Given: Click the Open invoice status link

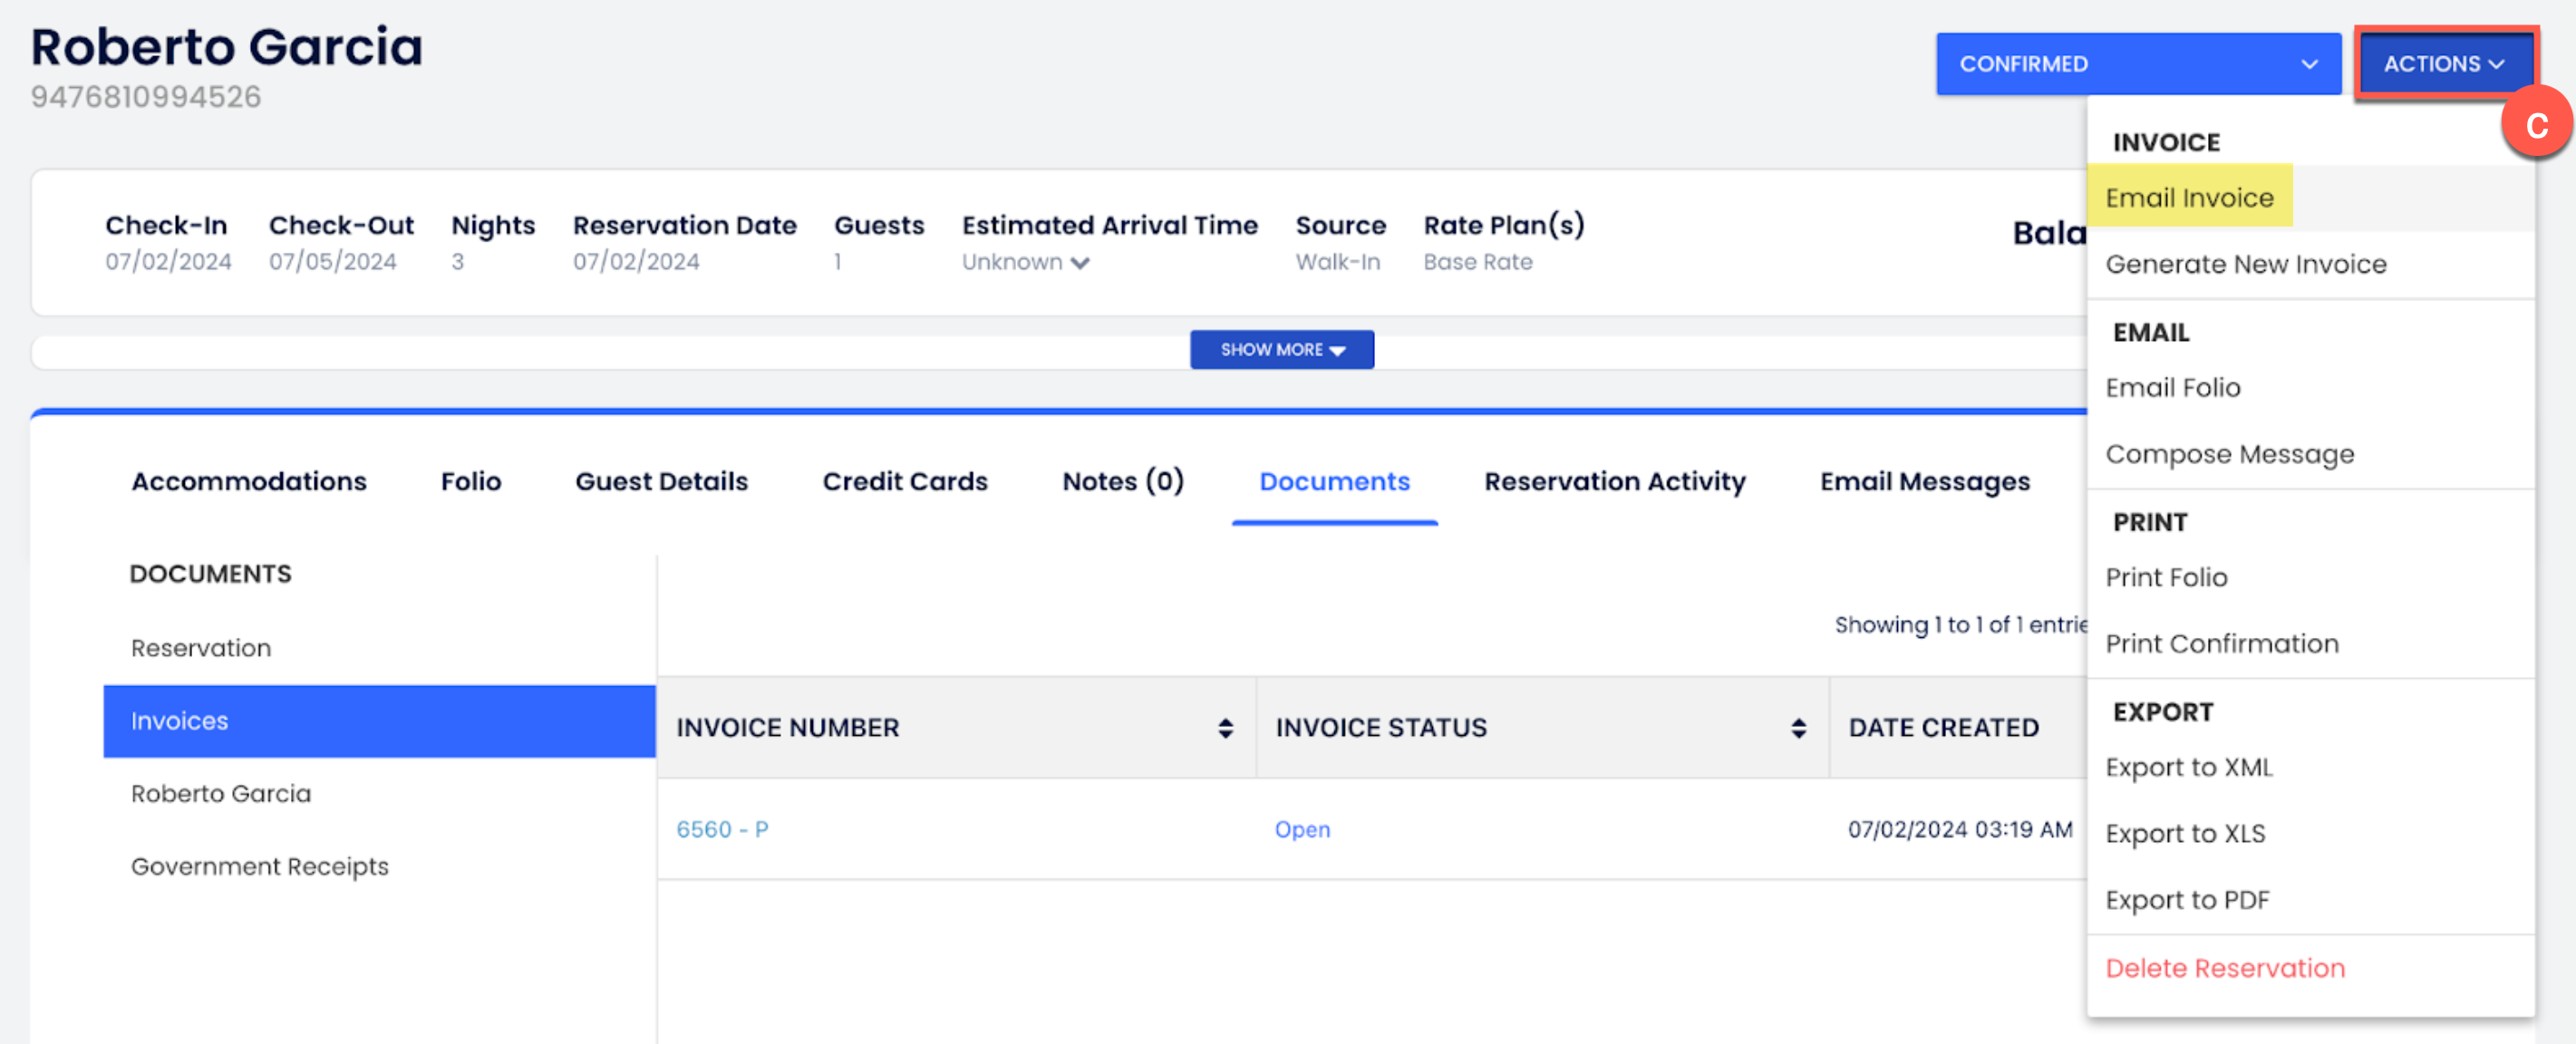Looking at the screenshot, I should pos(1302,829).
